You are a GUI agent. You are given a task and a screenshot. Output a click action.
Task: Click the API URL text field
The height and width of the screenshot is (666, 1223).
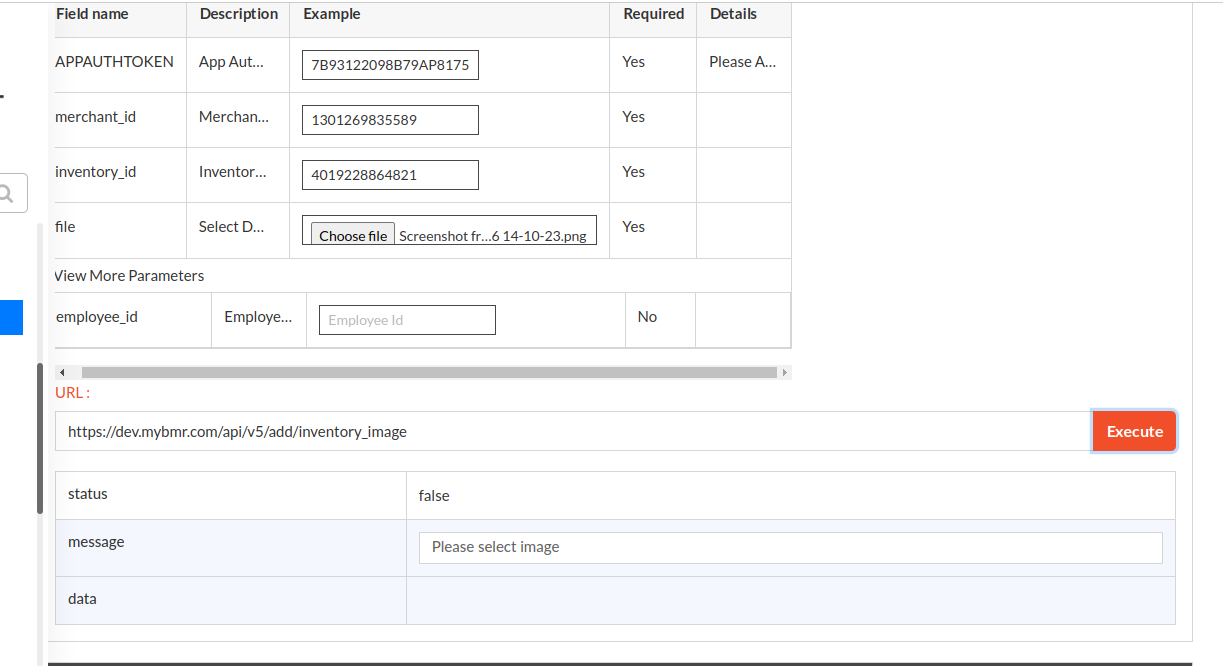(572, 432)
